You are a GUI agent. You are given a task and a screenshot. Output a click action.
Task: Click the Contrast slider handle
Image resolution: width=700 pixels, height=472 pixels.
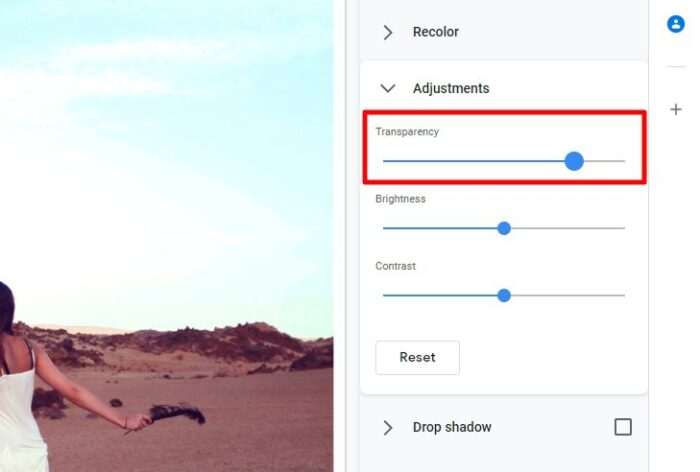[504, 295]
